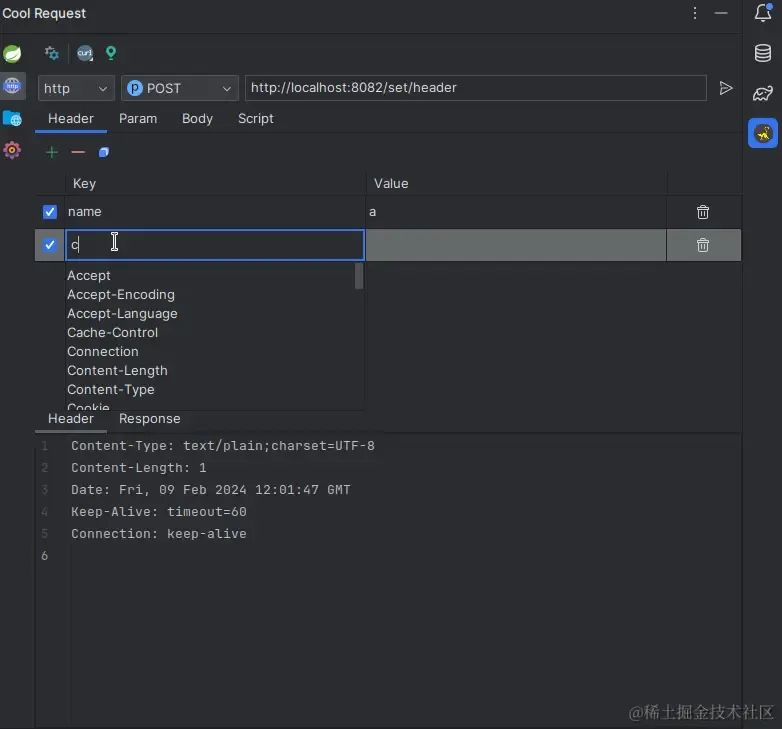
Task: Click the Spring leaf icon in sidebar
Action: tap(12, 53)
